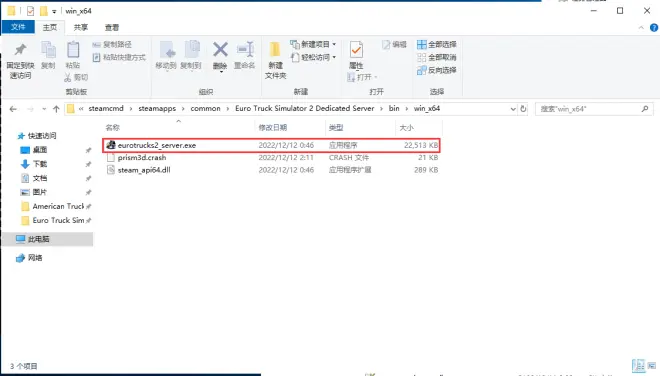Click the Copy (复制) ribbon icon

[48, 50]
